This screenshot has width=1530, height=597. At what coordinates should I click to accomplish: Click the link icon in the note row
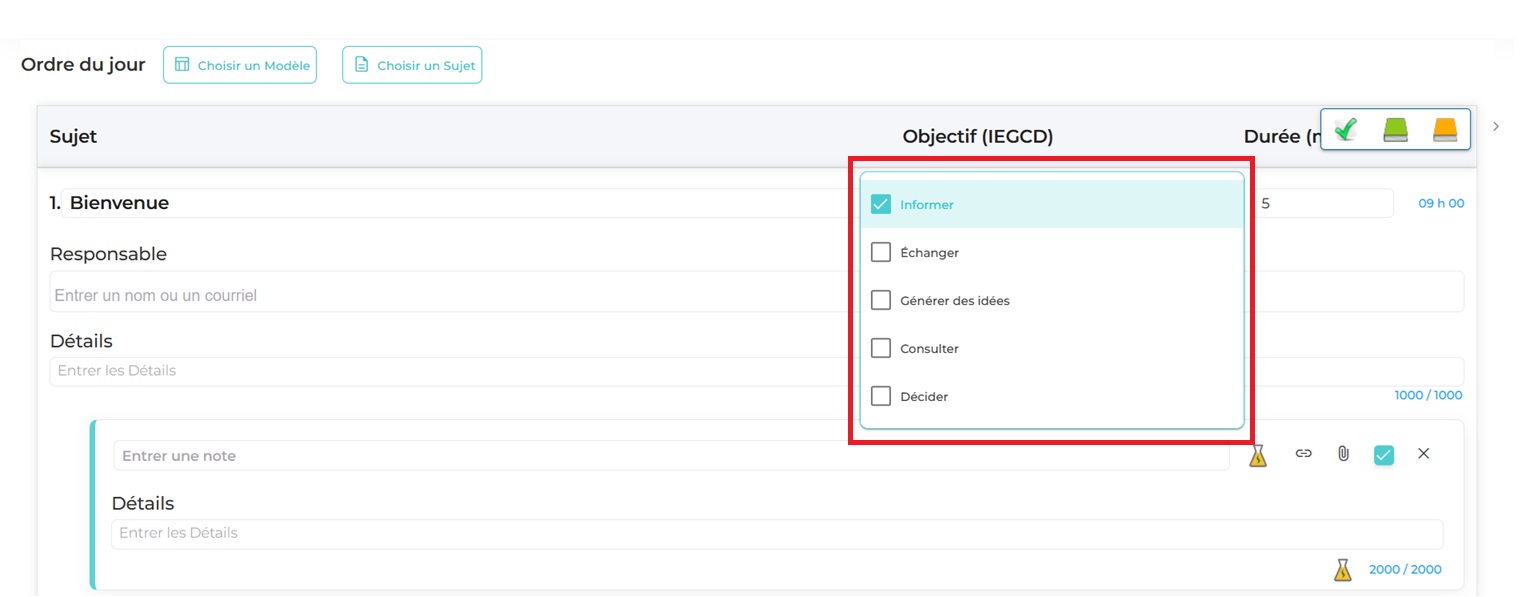click(1303, 454)
